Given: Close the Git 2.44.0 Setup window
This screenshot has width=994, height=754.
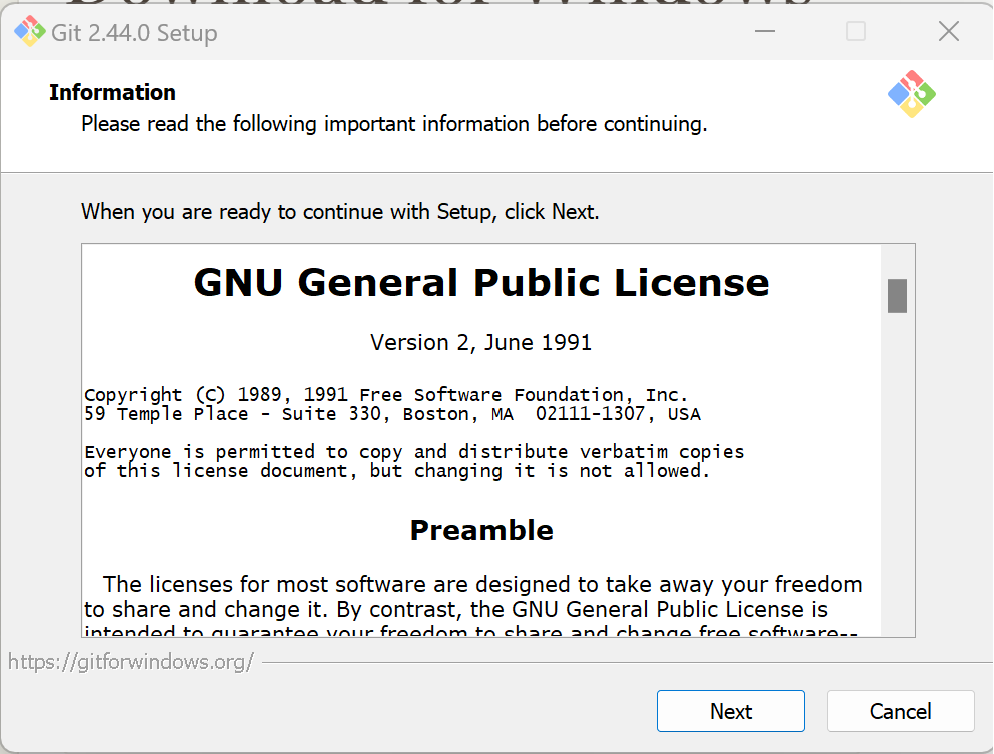Looking at the screenshot, I should click(x=948, y=31).
